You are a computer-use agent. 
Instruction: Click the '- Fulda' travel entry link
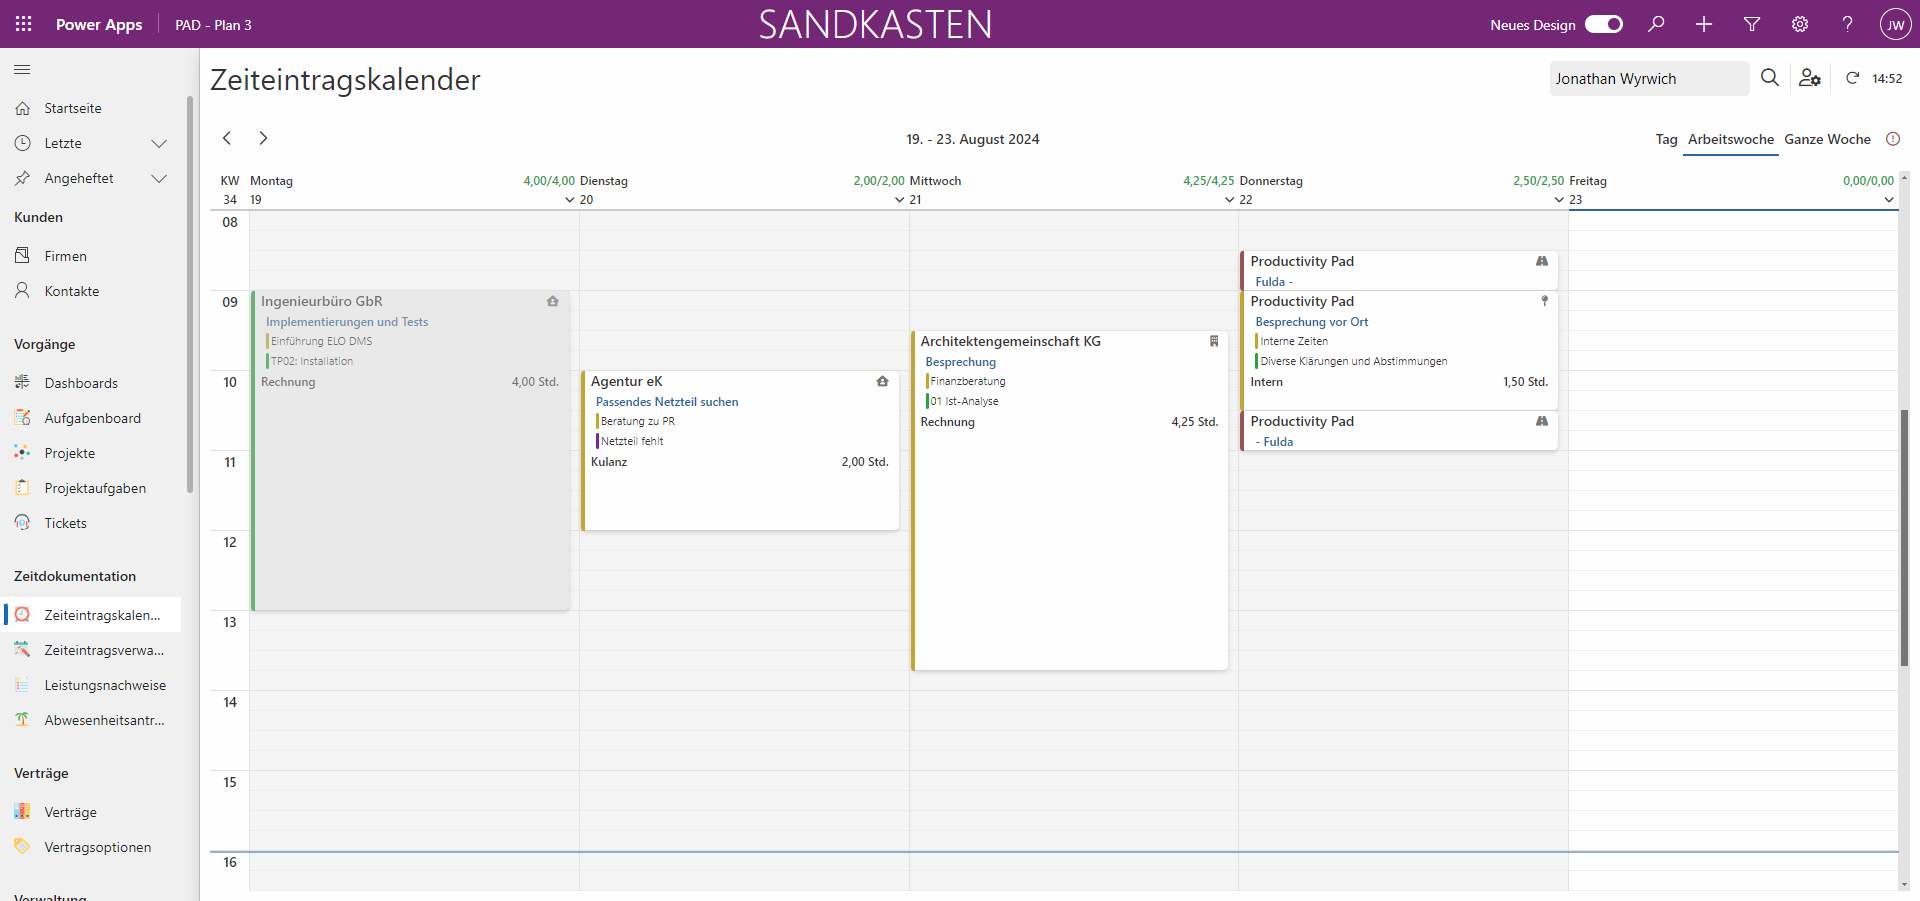[1274, 442]
